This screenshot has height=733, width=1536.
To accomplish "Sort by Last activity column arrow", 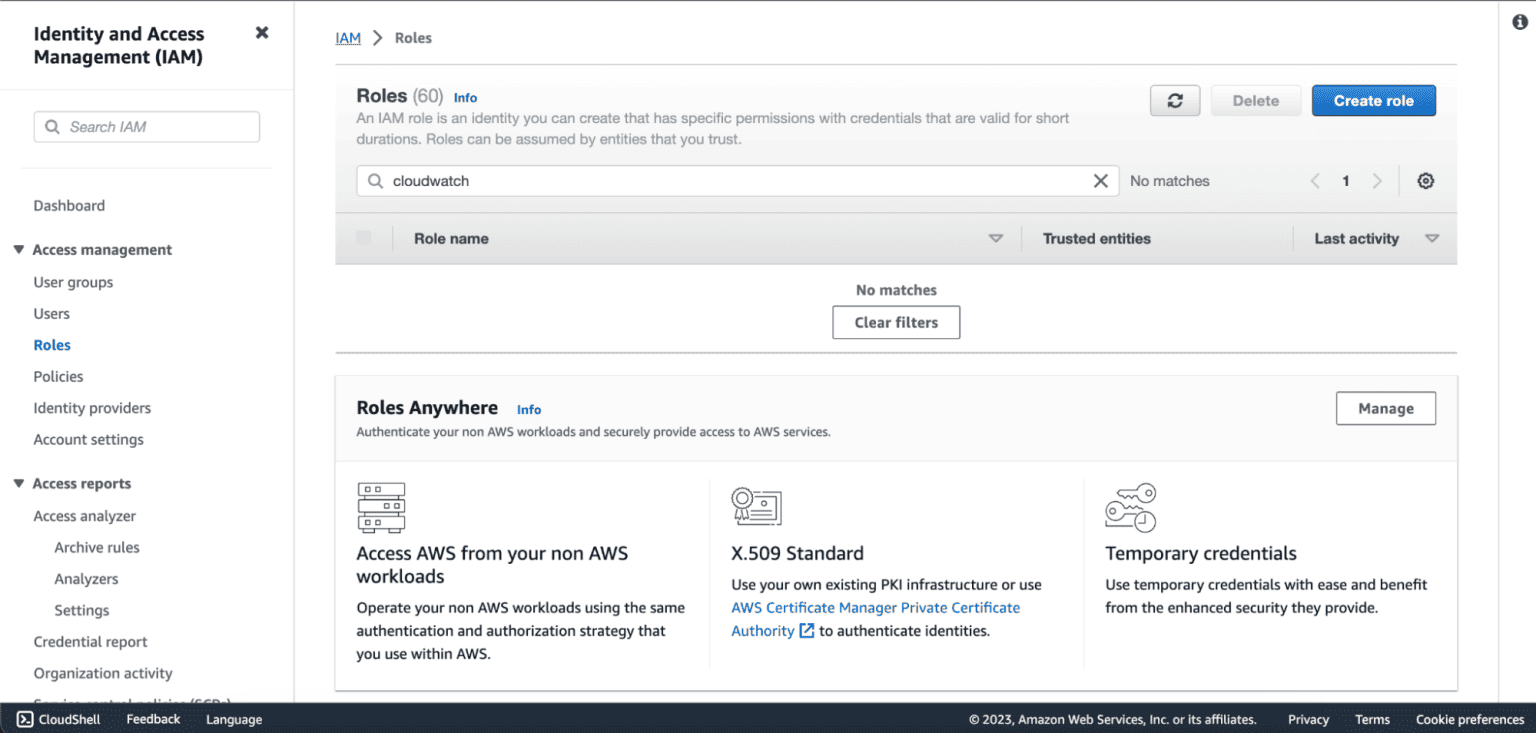I will click(1432, 239).
